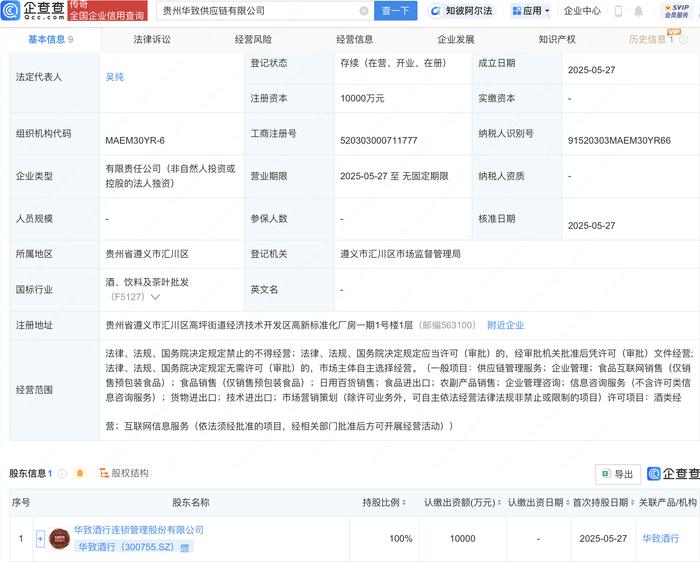Click the 存续（在营、开业、在册）status text
This screenshot has height=563, width=700.
click(393, 63)
